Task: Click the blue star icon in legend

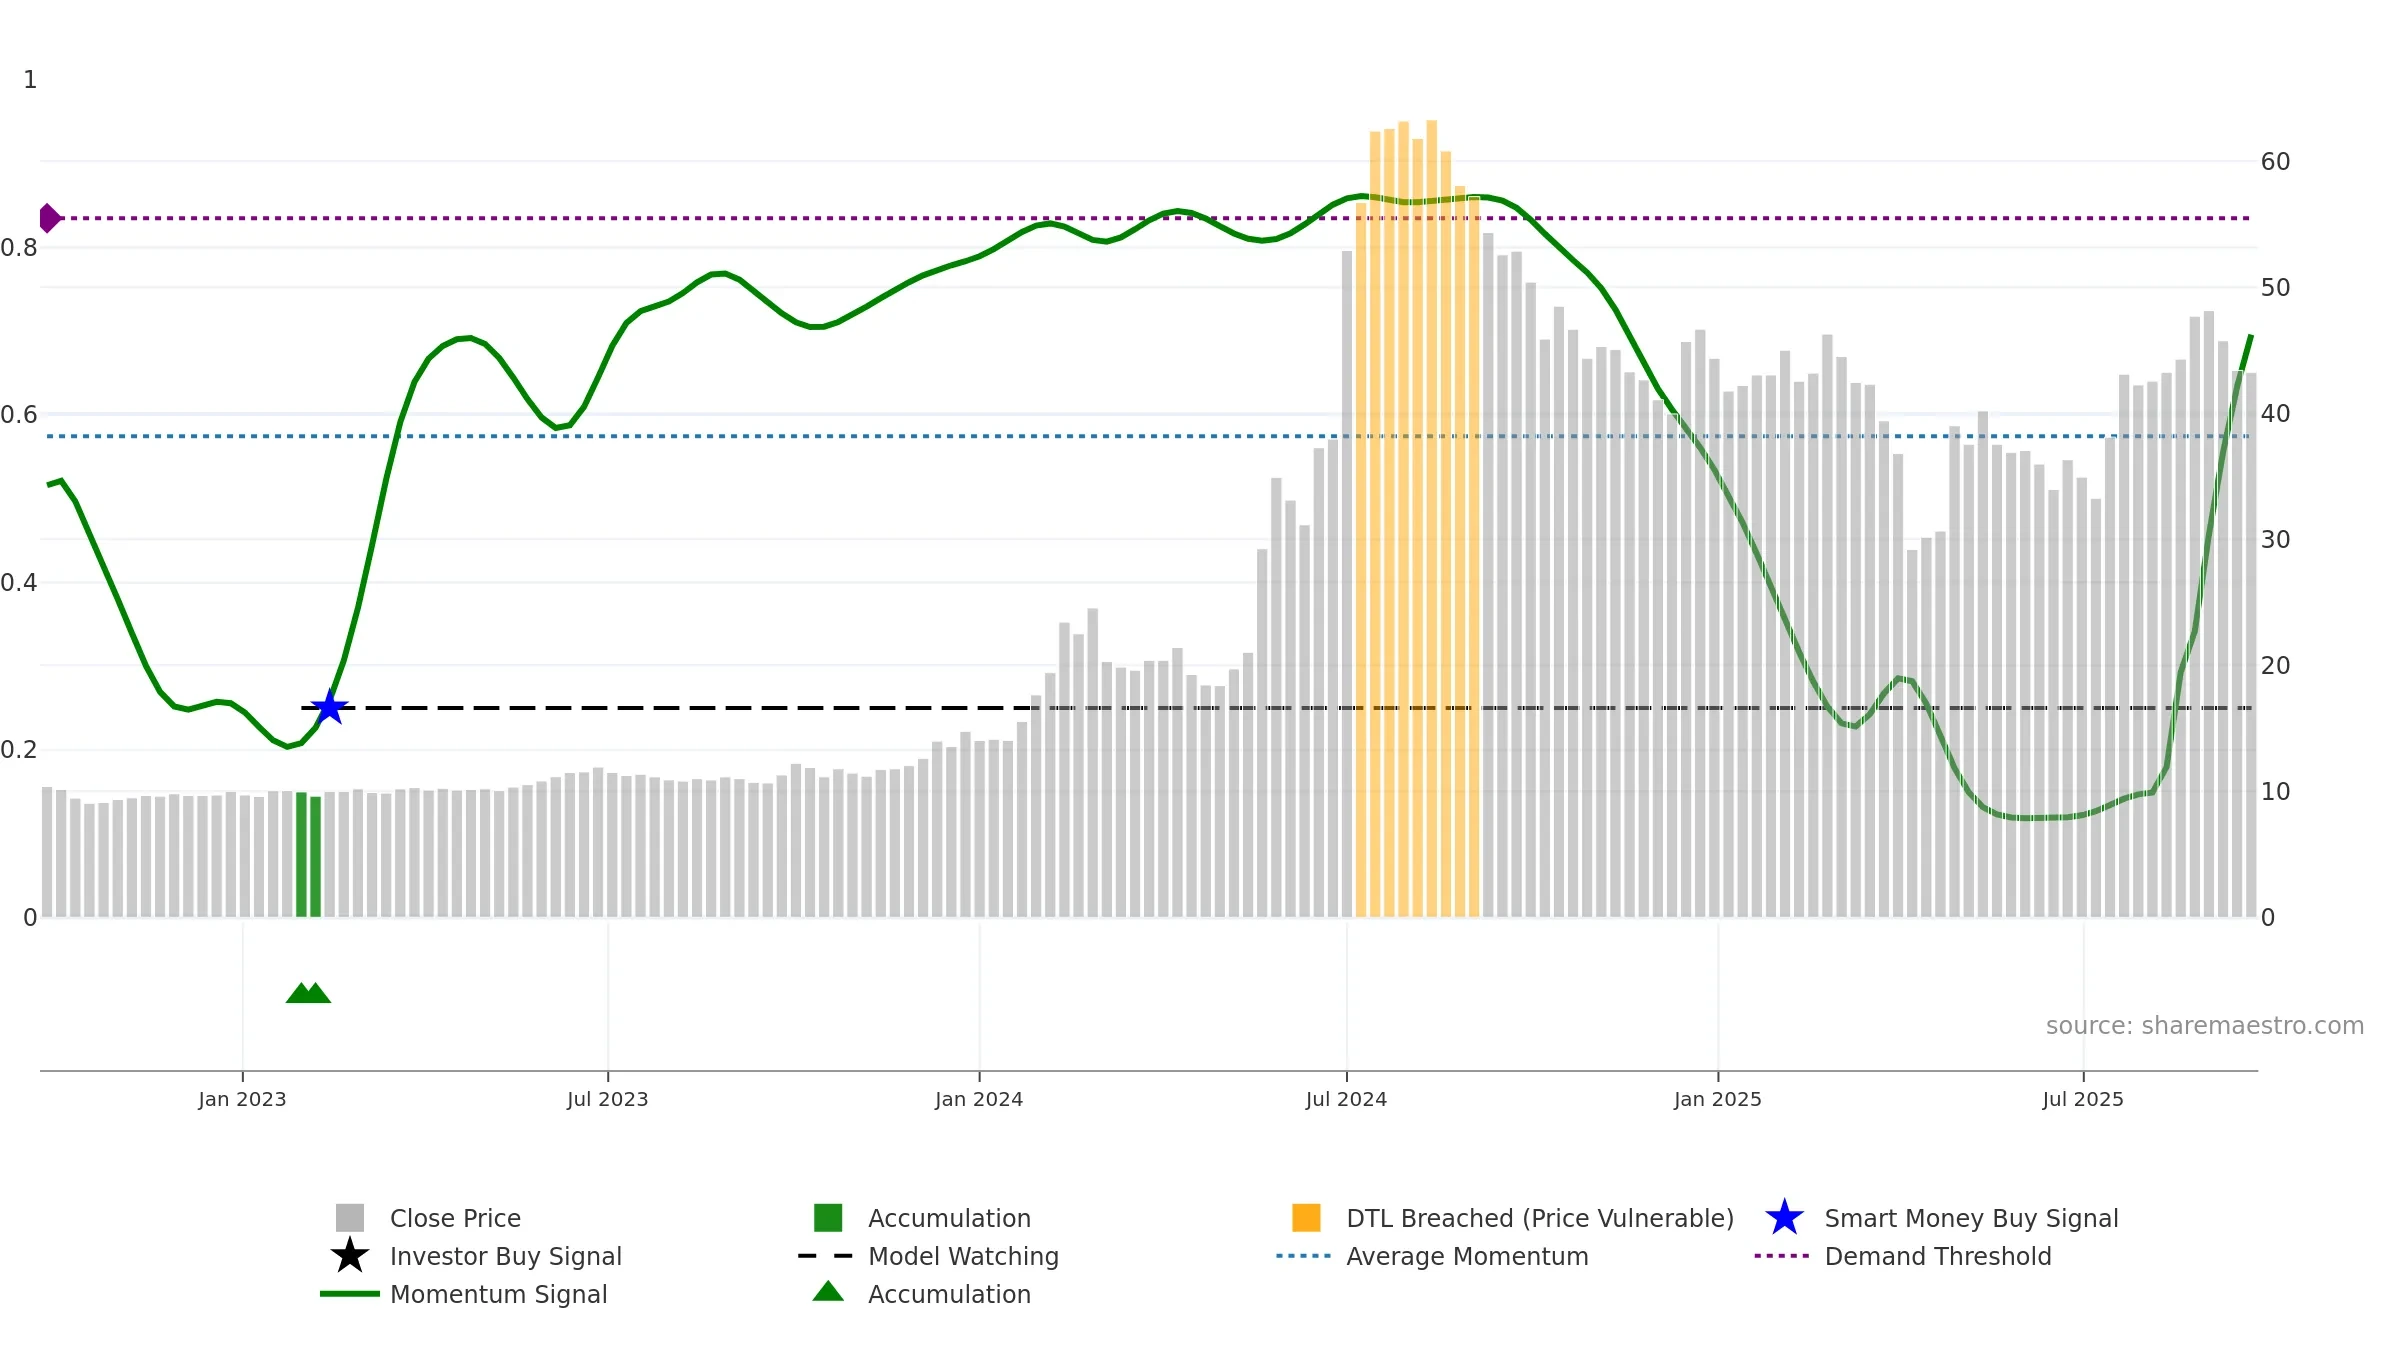Action: 1784,1218
